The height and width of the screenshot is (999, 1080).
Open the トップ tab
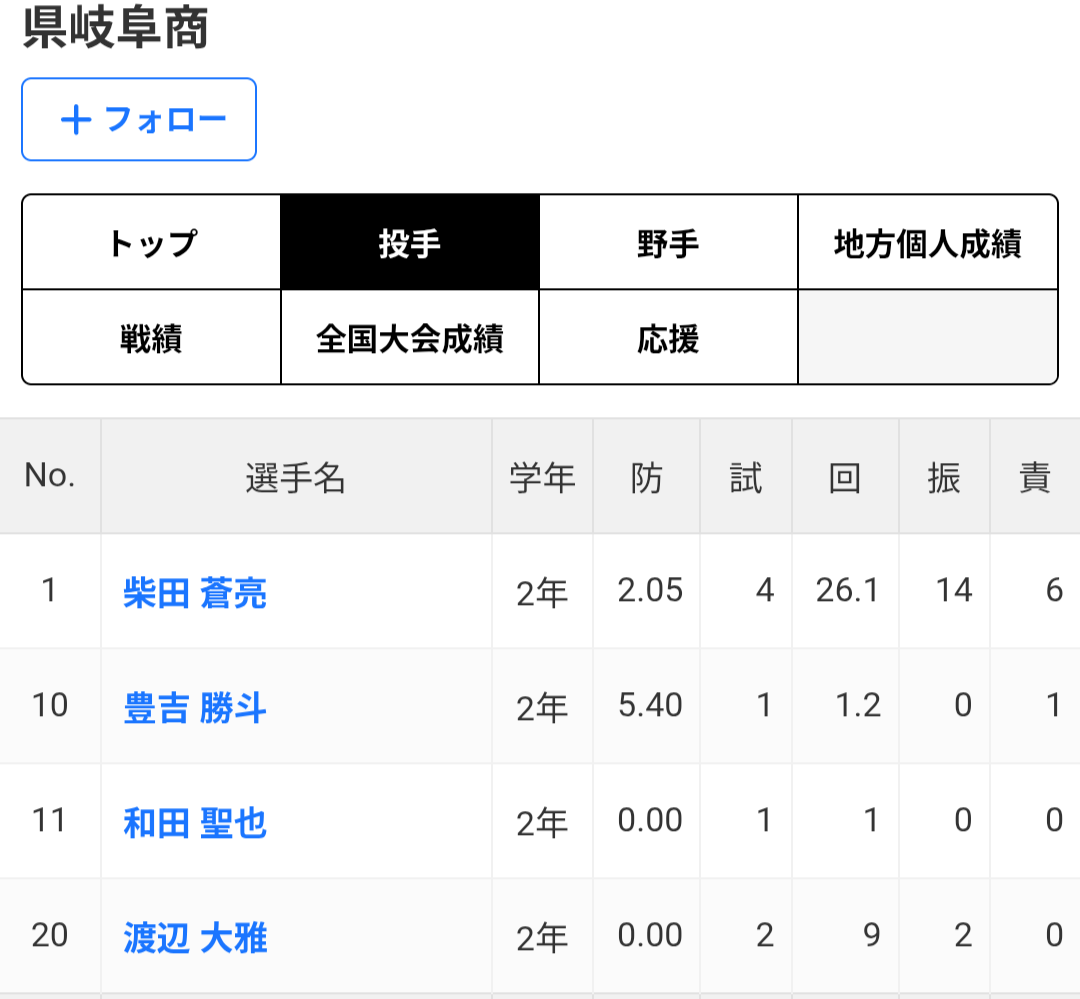pyautogui.click(x=151, y=243)
